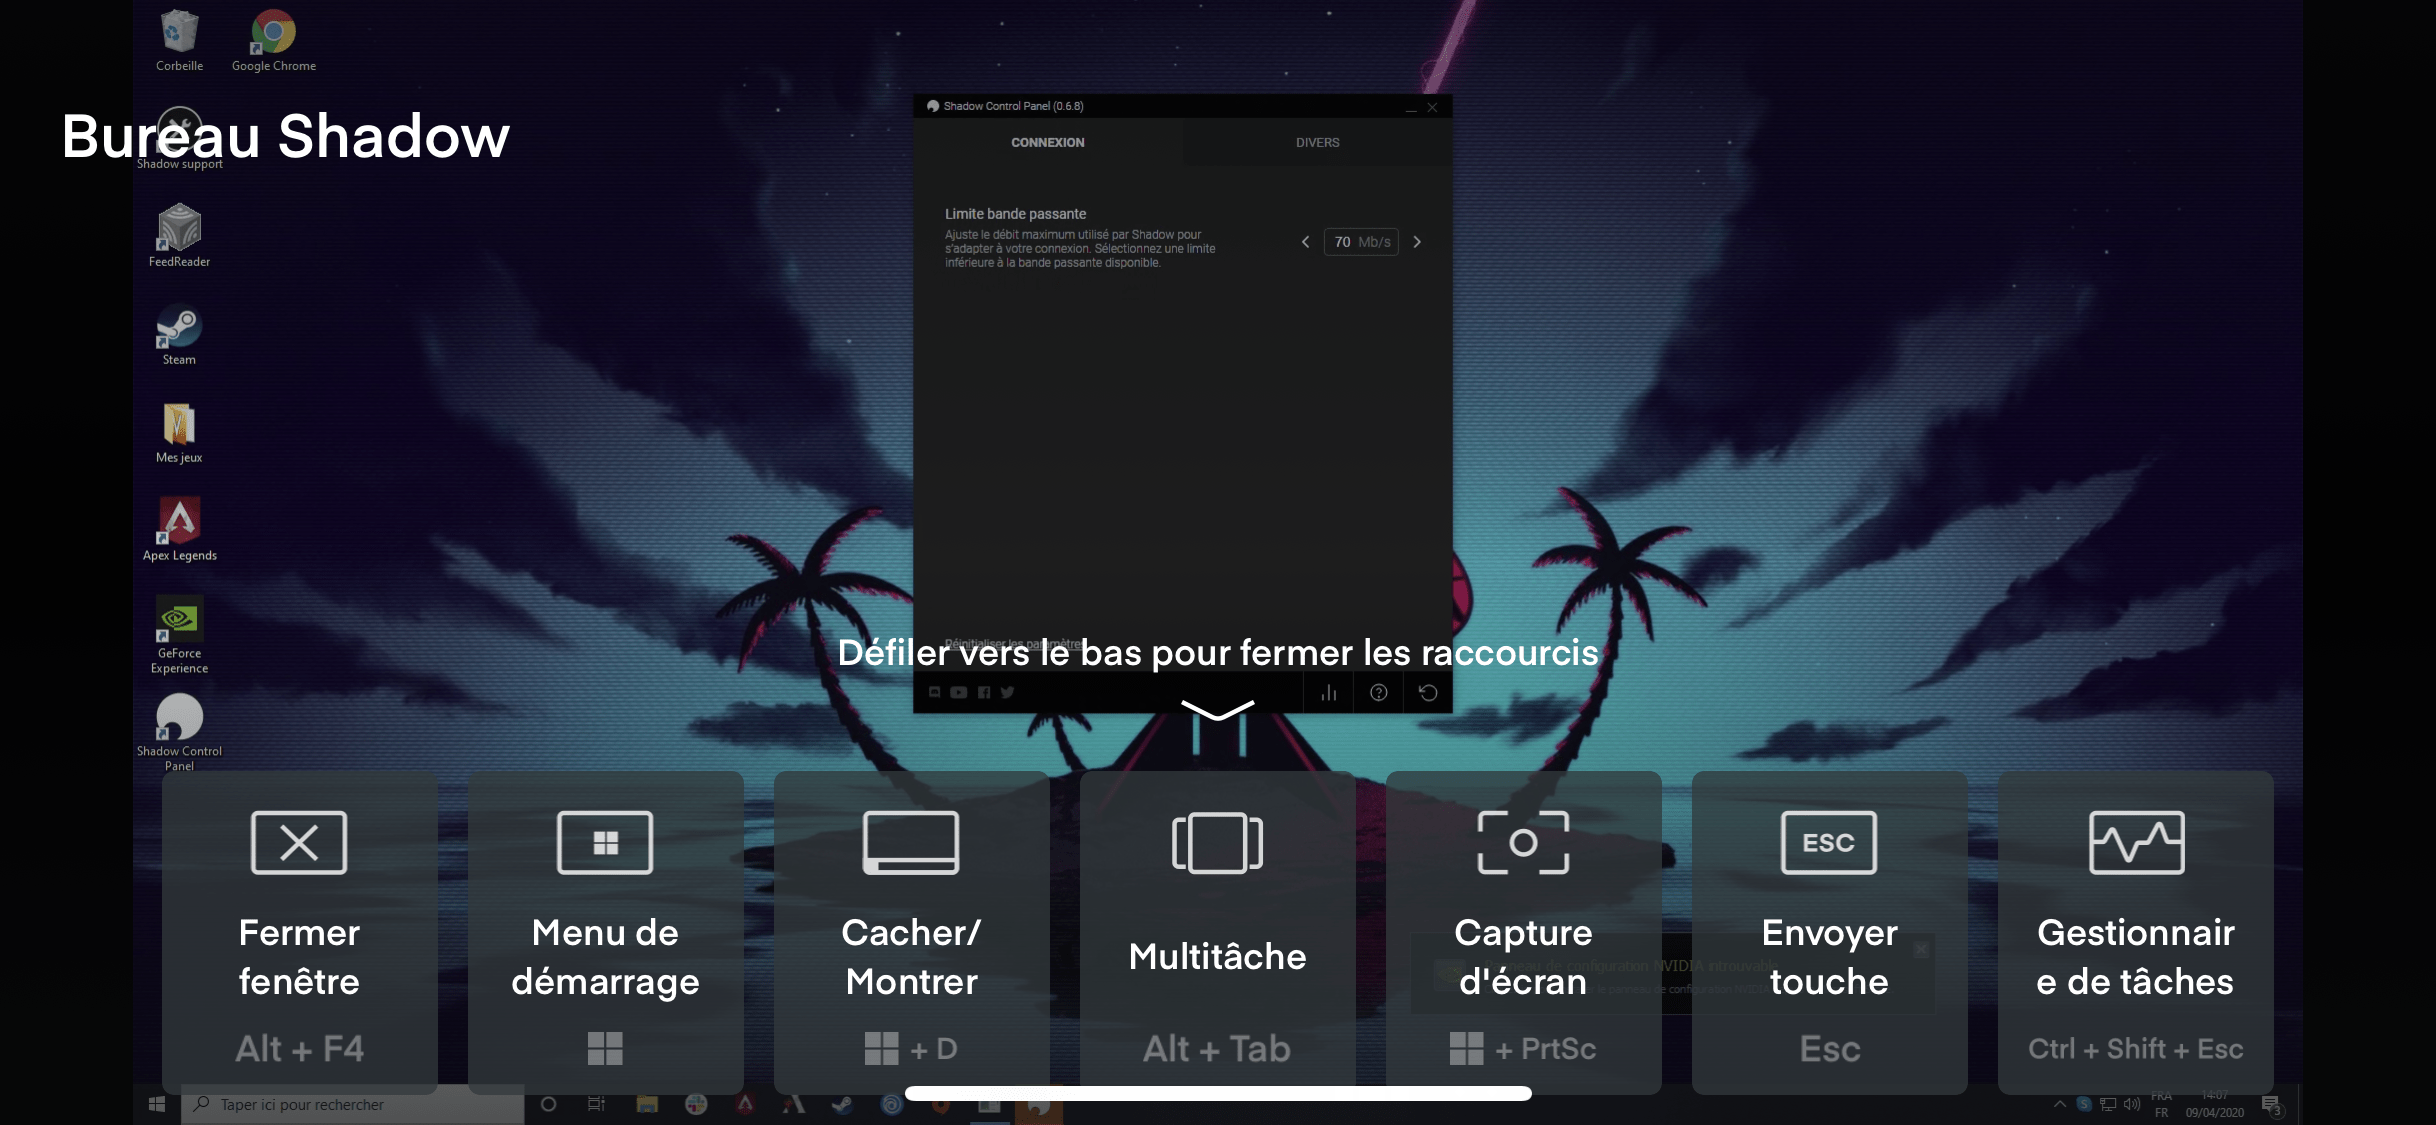Tap the Multitâche Alt+Tab shortcut card

[1217, 932]
